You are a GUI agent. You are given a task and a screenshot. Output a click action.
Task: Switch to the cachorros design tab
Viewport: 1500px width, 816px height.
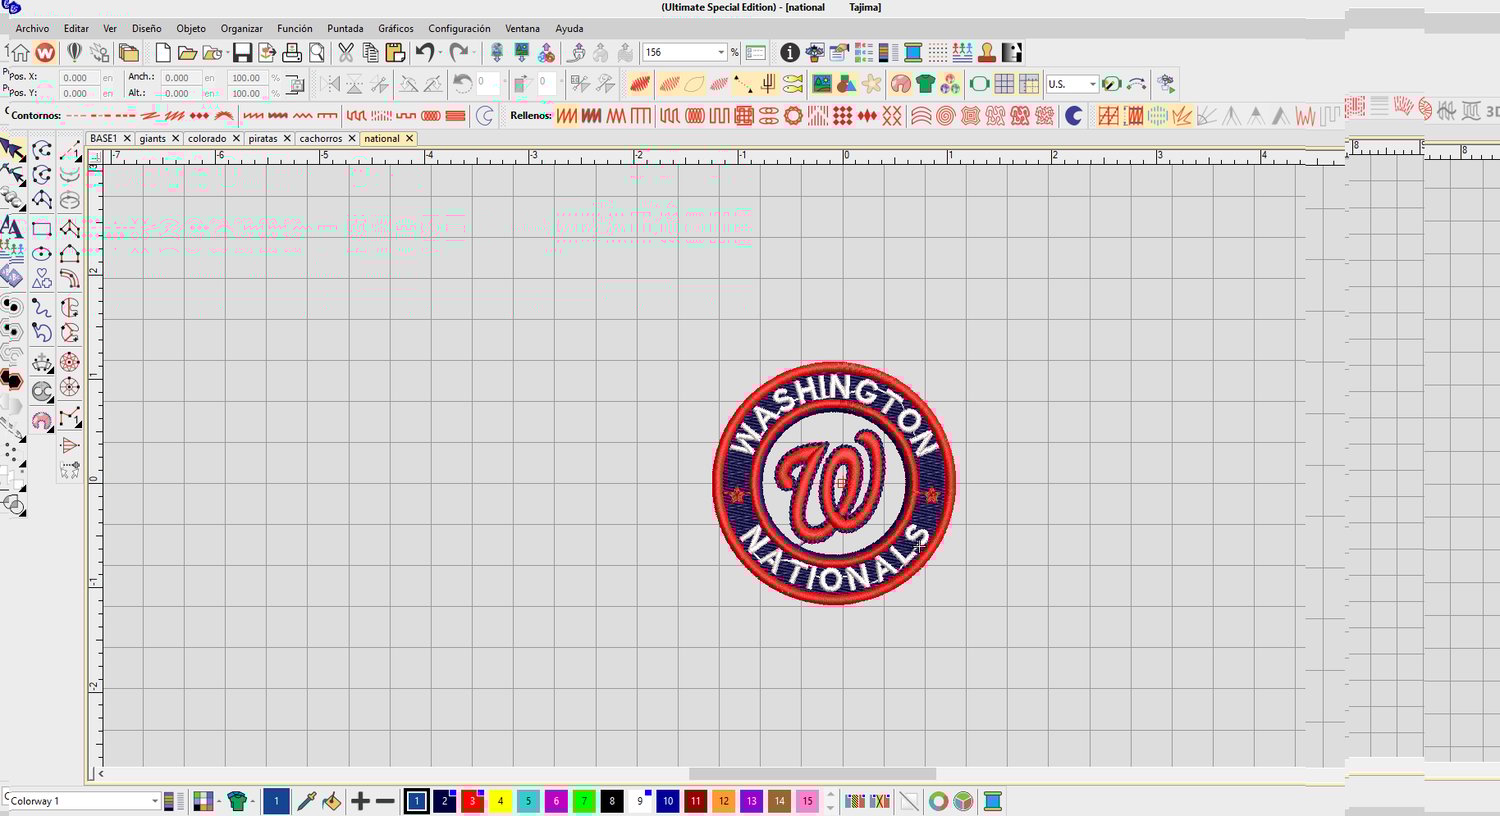tap(320, 138)
